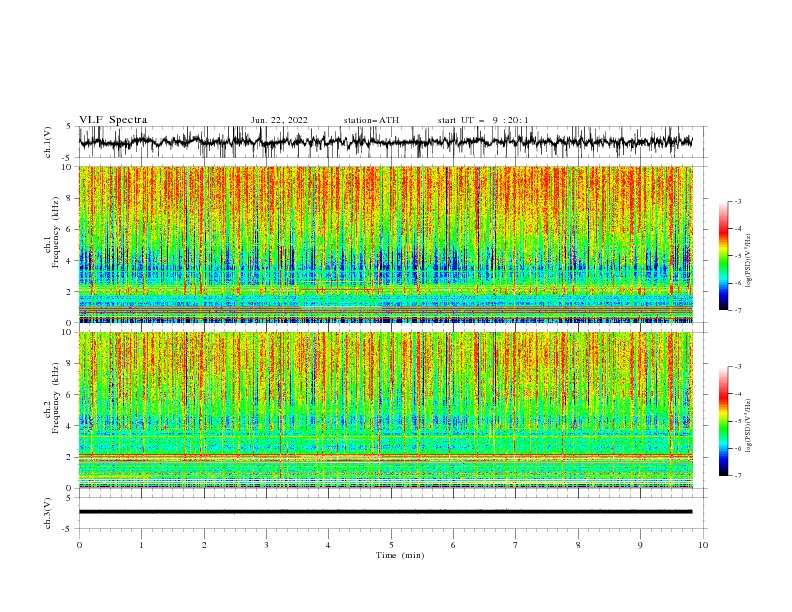Click the time axis tick label '3'
Image resolution: width=792 pixels, height=612 pixels.
point(266,545)
